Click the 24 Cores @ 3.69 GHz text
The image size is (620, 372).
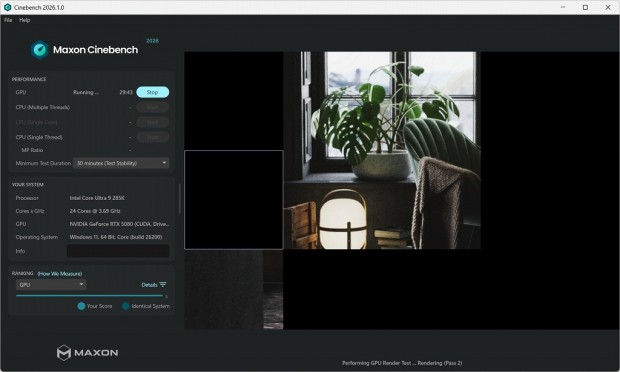coord(95,211)
